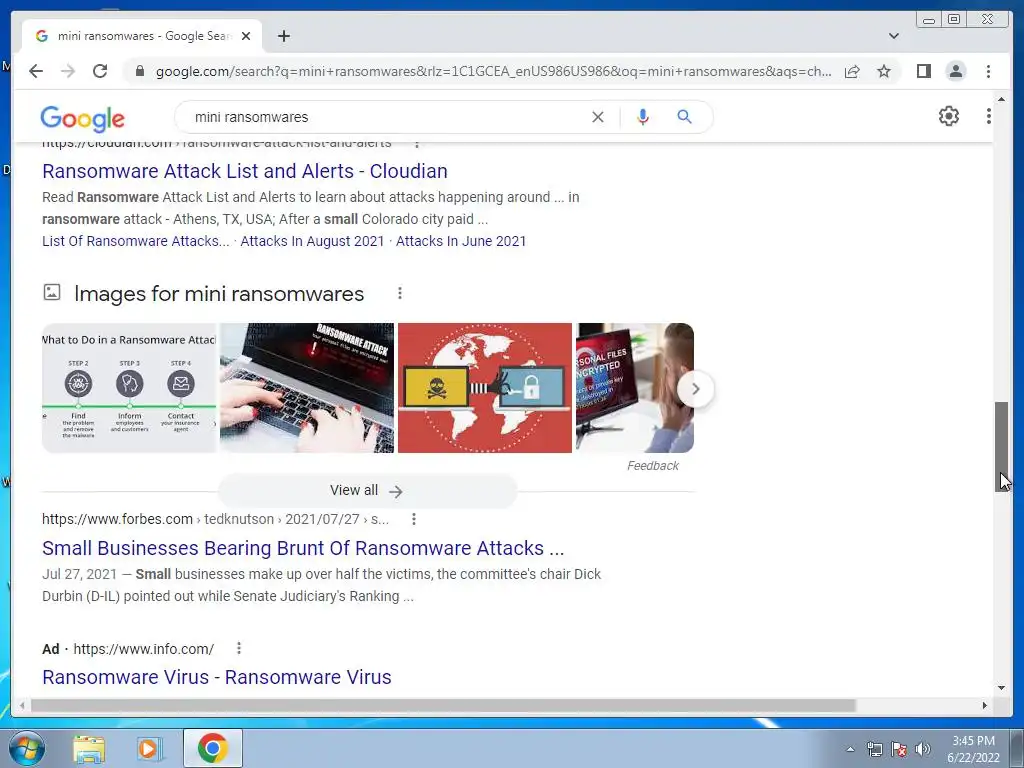Clear the search box text
1024x768 pixels.
point(598,117)
